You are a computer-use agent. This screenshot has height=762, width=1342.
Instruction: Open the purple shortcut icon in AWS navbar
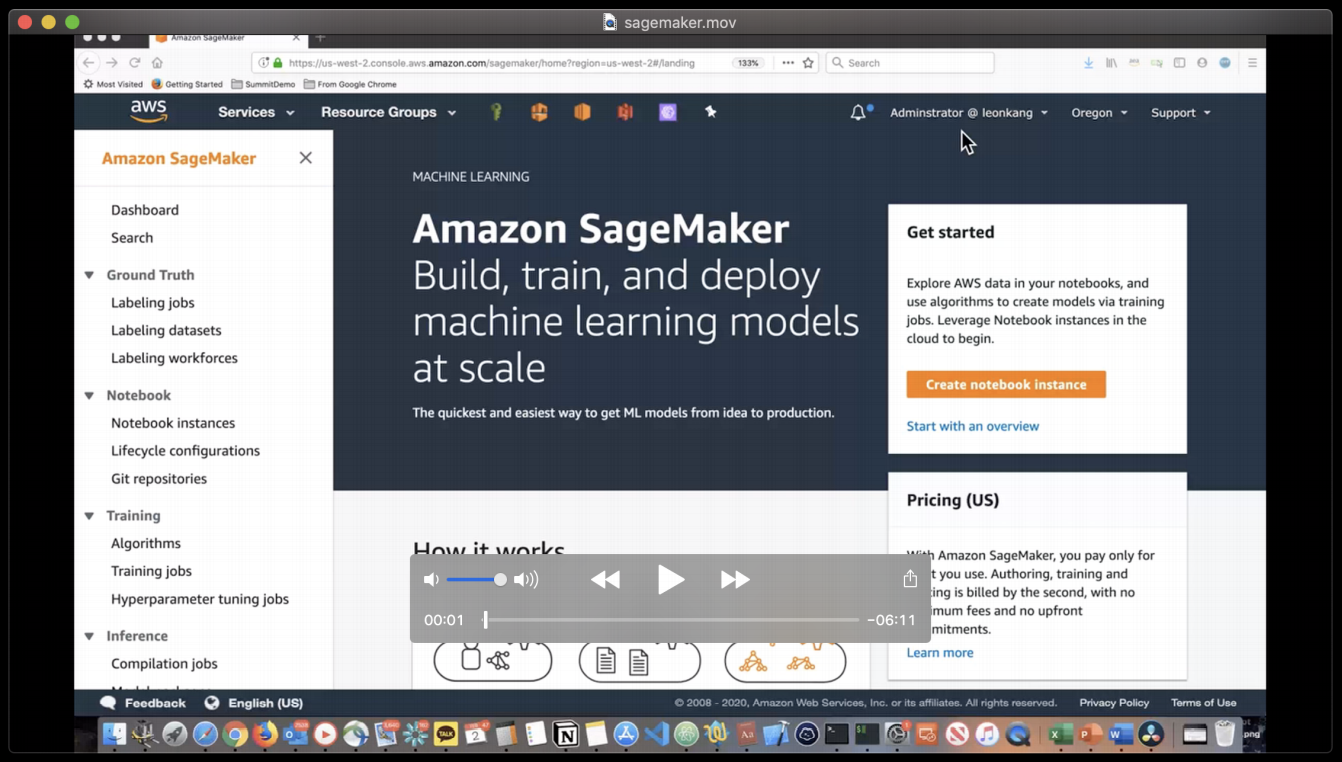[668, 112]
